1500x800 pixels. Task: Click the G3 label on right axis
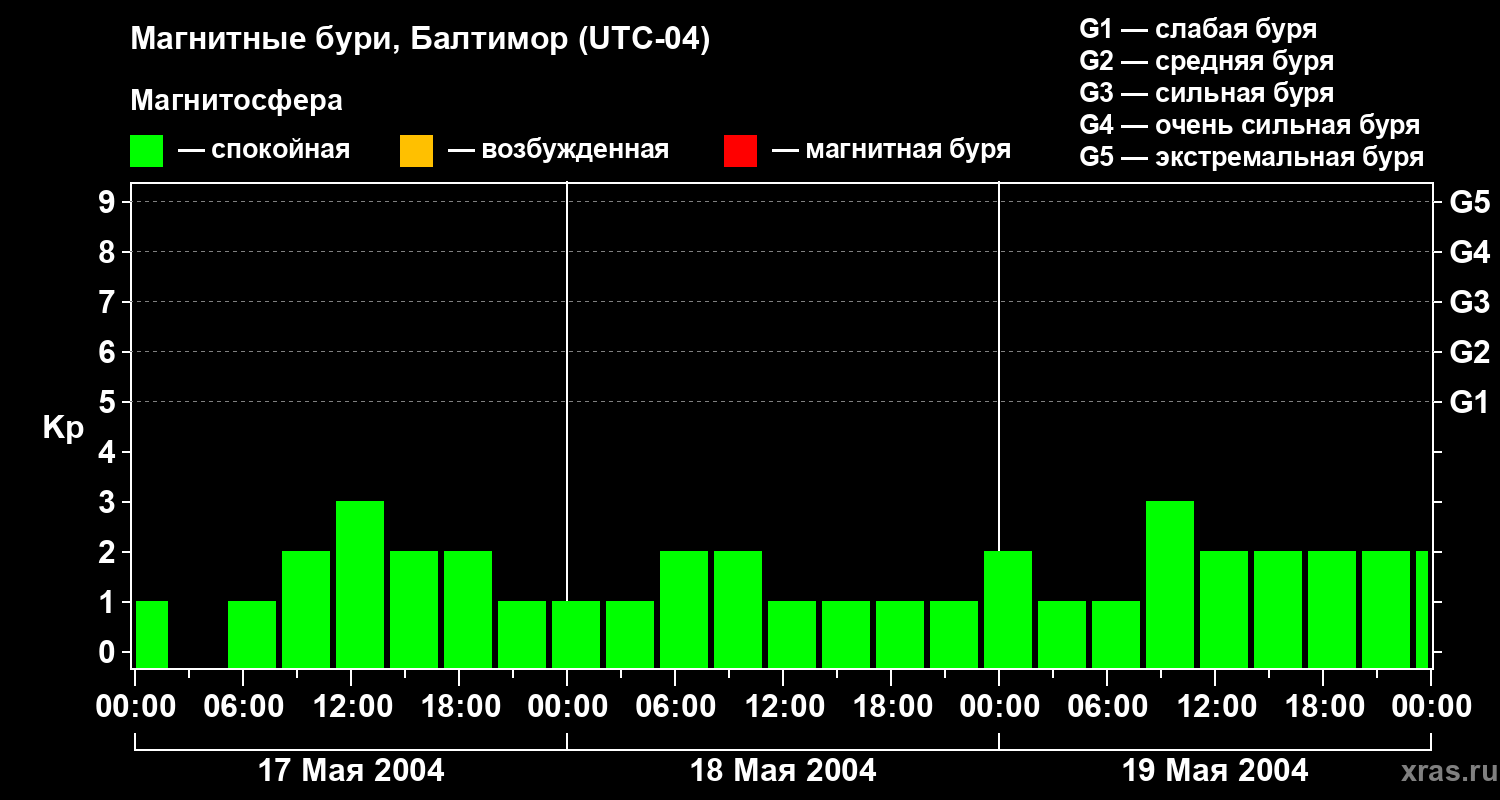(1469, 302)
